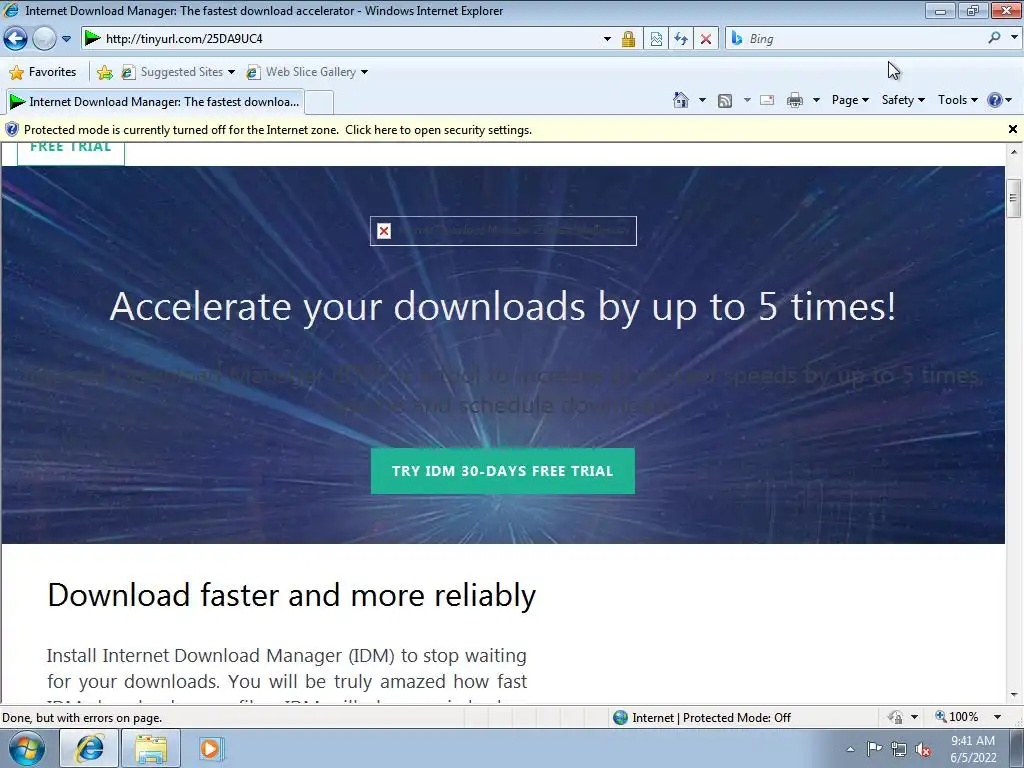Expand the Print options dropdown arrow

pos(816,100)
